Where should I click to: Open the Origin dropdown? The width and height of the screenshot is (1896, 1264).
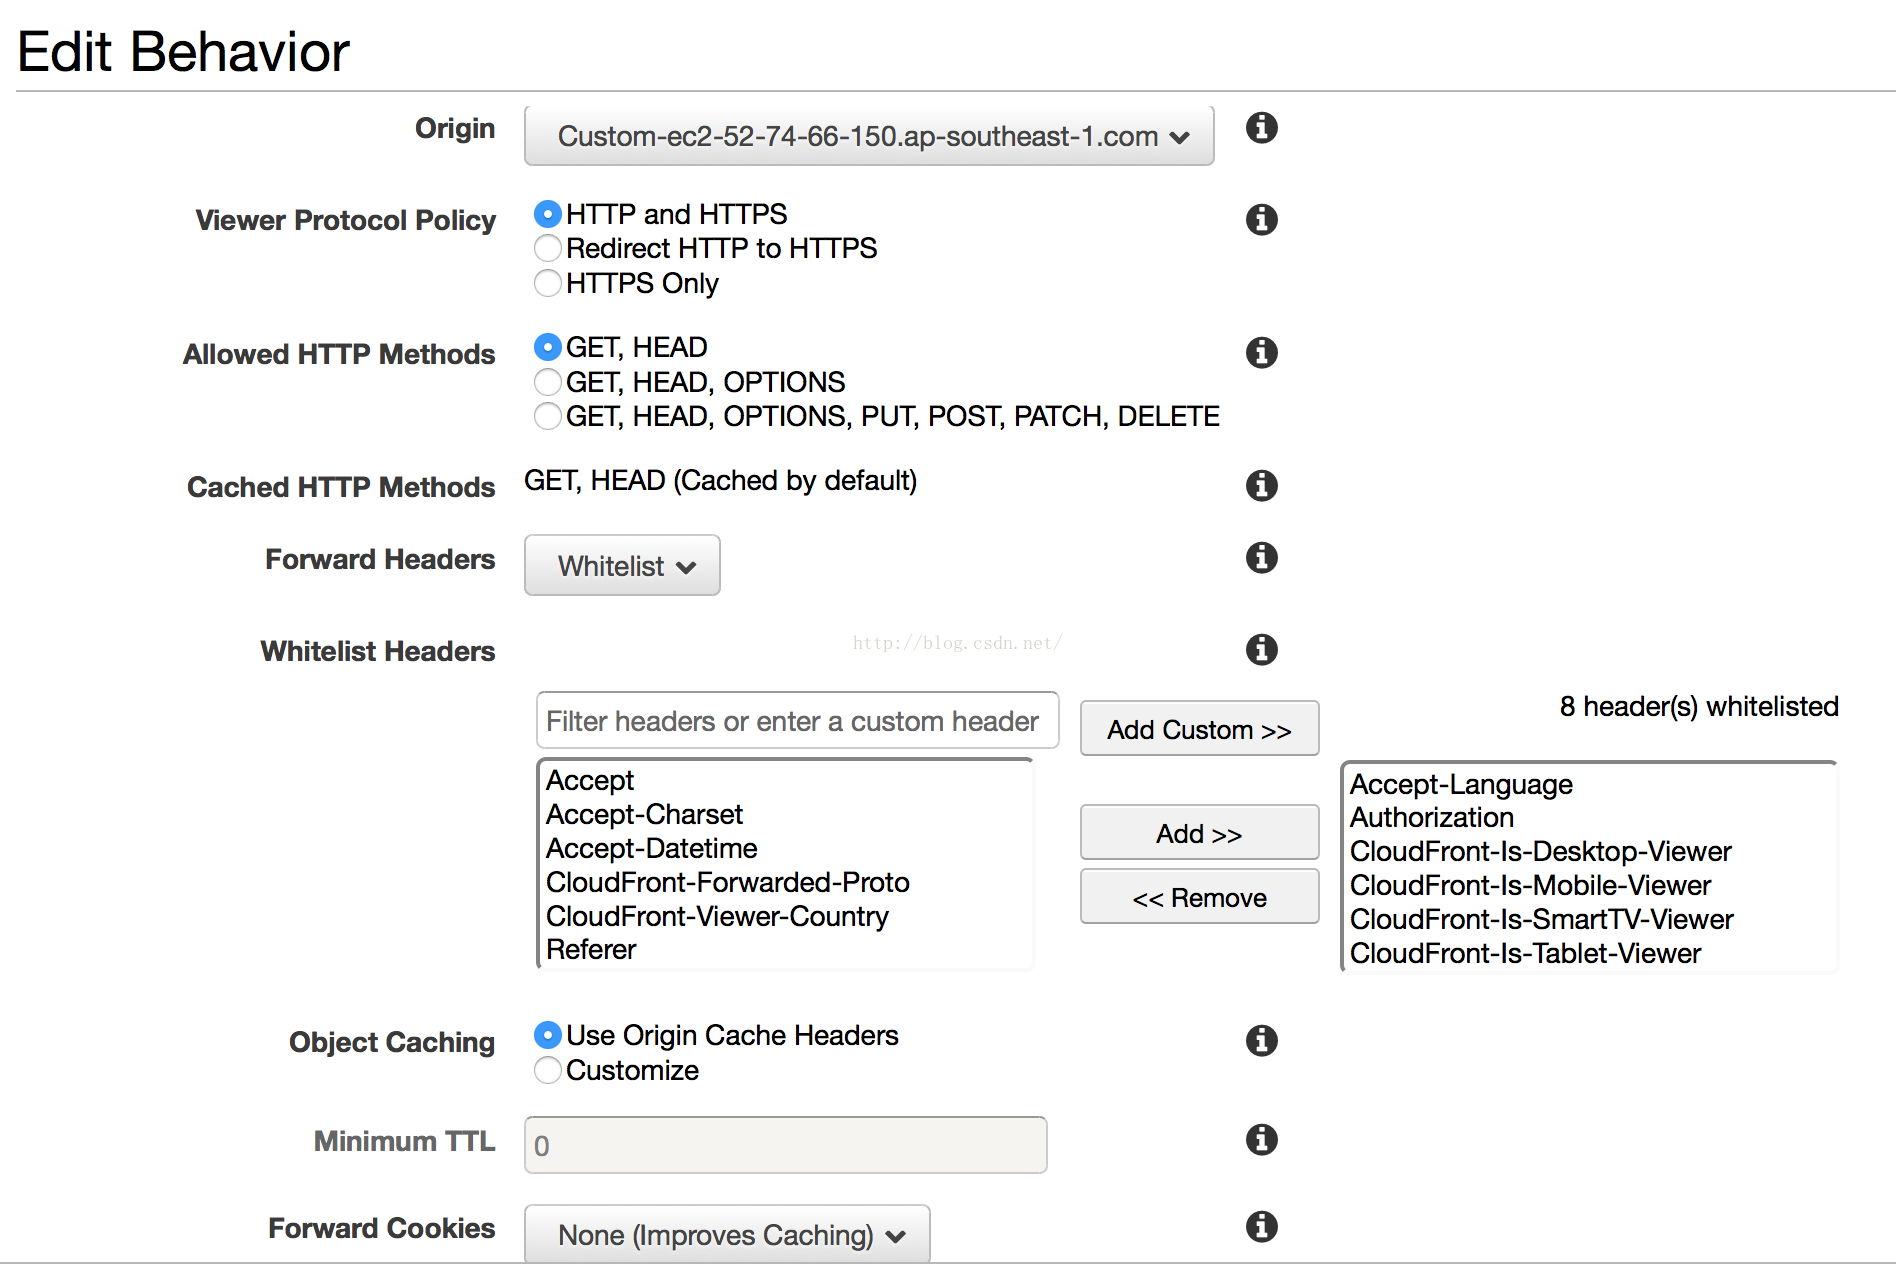click(869, 136)
